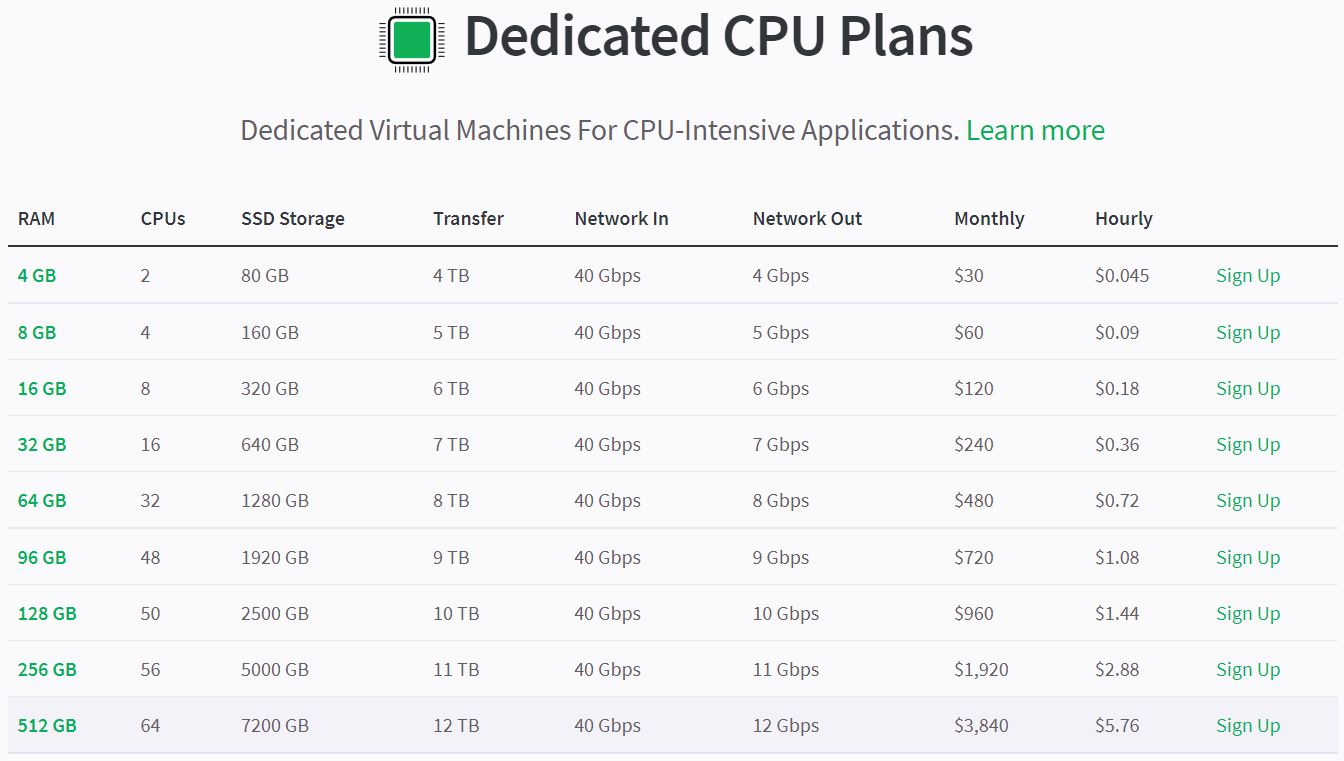The height and width of the screenshot is (761, 1344).
Task: Select the 8 GB RAM plan link
Action: (36, 332)
